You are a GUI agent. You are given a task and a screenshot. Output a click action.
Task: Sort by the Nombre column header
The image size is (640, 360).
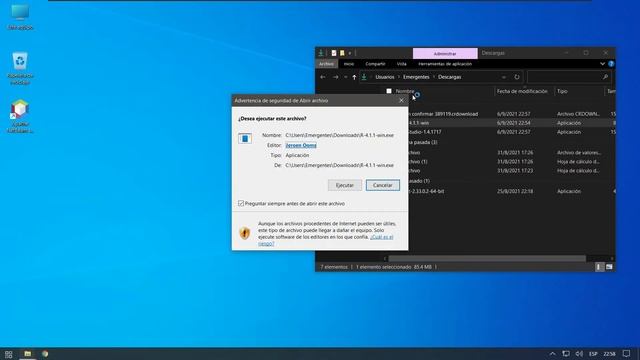405,91
